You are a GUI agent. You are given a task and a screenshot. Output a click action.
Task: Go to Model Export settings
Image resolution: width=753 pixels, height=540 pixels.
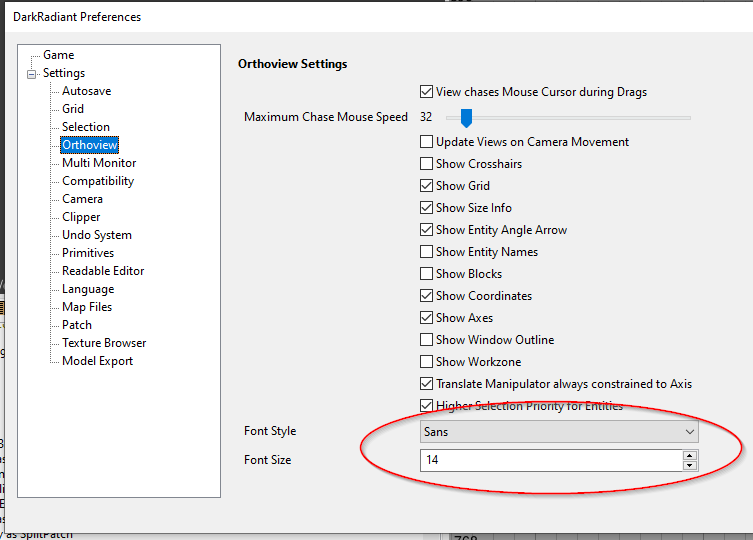coord(97,361)
